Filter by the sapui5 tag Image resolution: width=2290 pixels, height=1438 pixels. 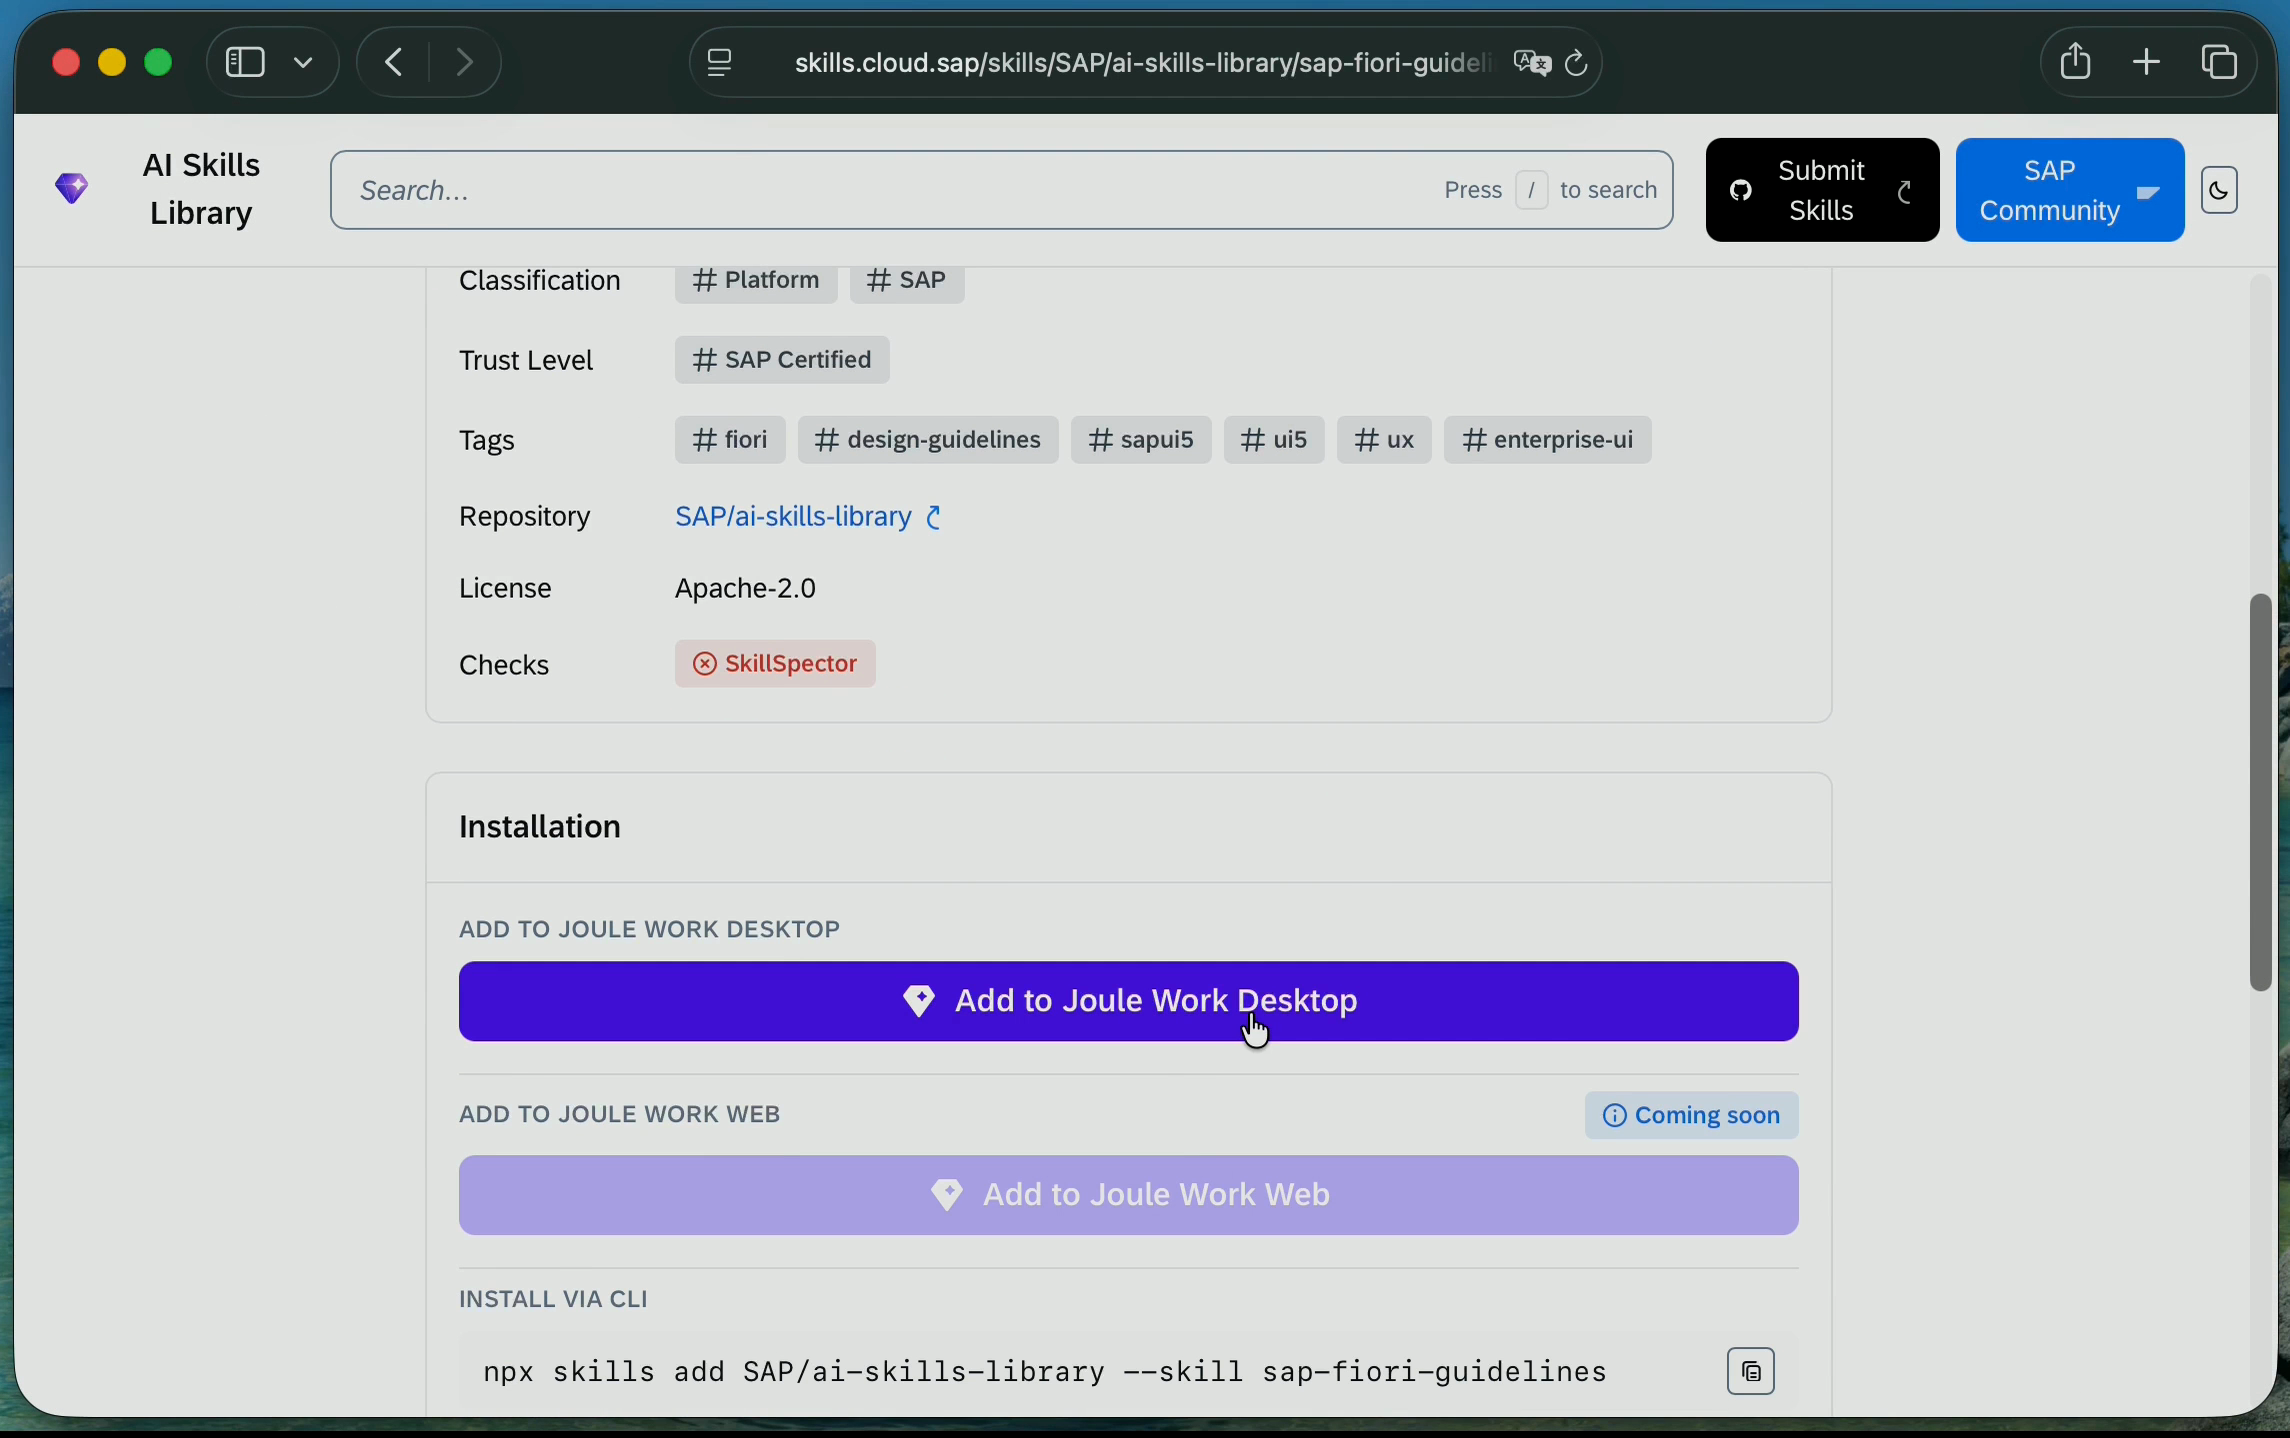click(x=1141, y=440)
